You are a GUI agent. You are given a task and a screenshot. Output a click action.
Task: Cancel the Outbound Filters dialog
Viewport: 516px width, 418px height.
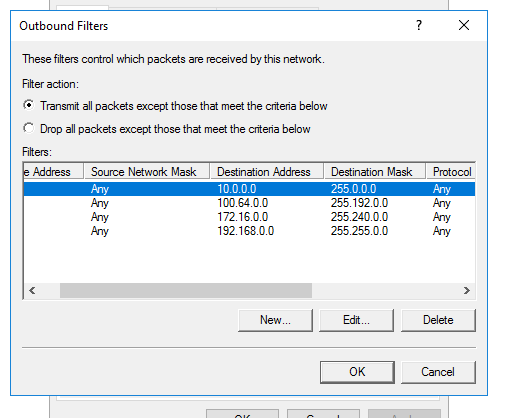pyautogui.click(x=438, y=372)
